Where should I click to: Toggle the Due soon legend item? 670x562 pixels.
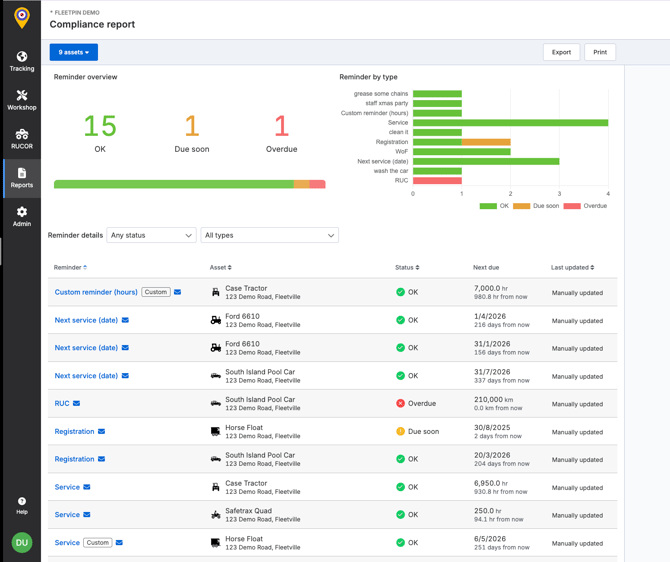coord(536,206)
